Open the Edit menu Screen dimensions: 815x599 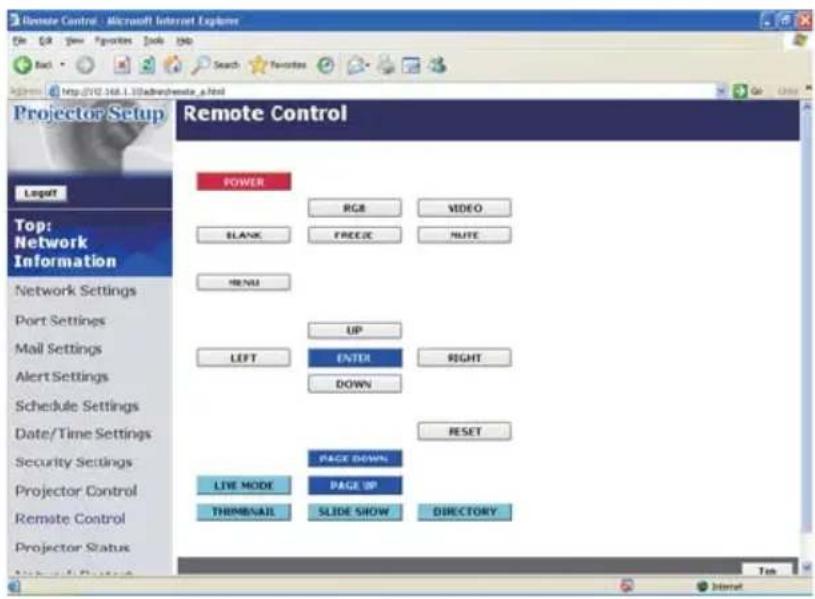point(46,40)
